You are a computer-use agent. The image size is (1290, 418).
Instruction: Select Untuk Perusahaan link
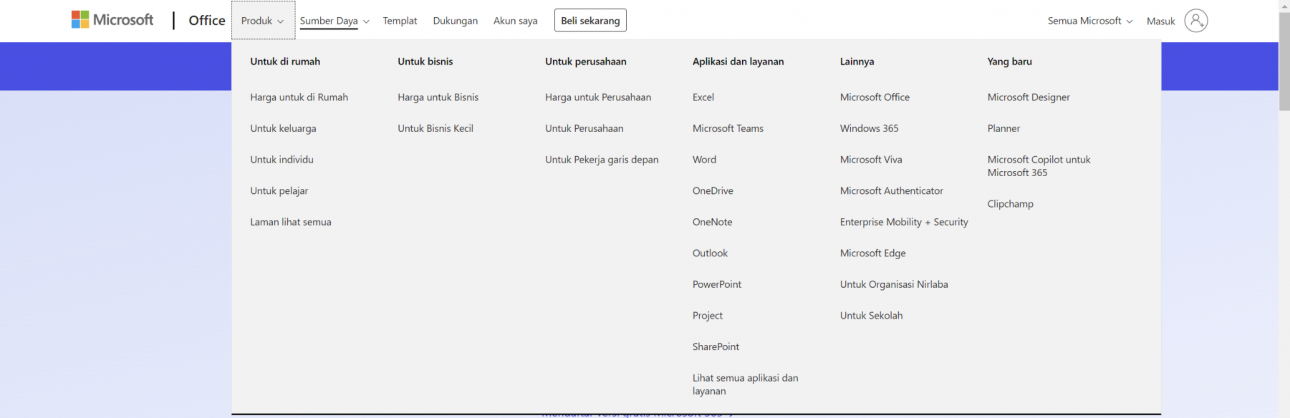(x=584, y=128)
